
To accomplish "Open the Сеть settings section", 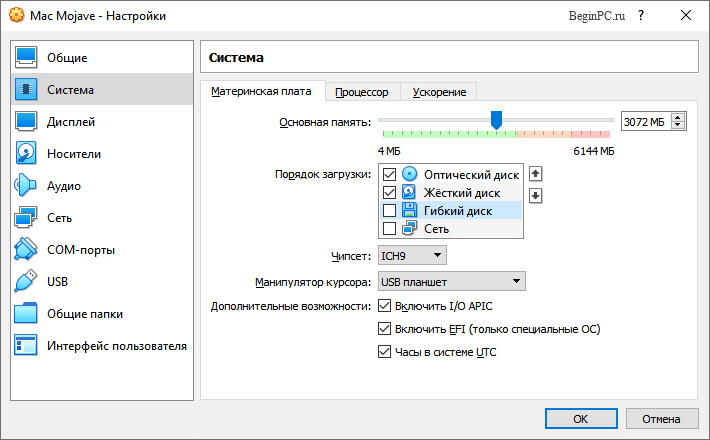I will (x=102, y=217).
